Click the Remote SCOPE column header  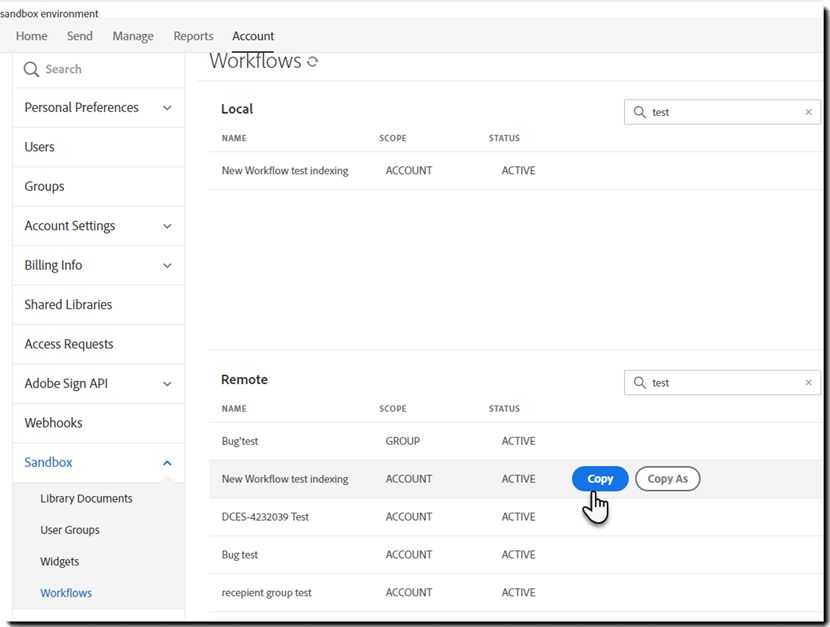point(393,408)
